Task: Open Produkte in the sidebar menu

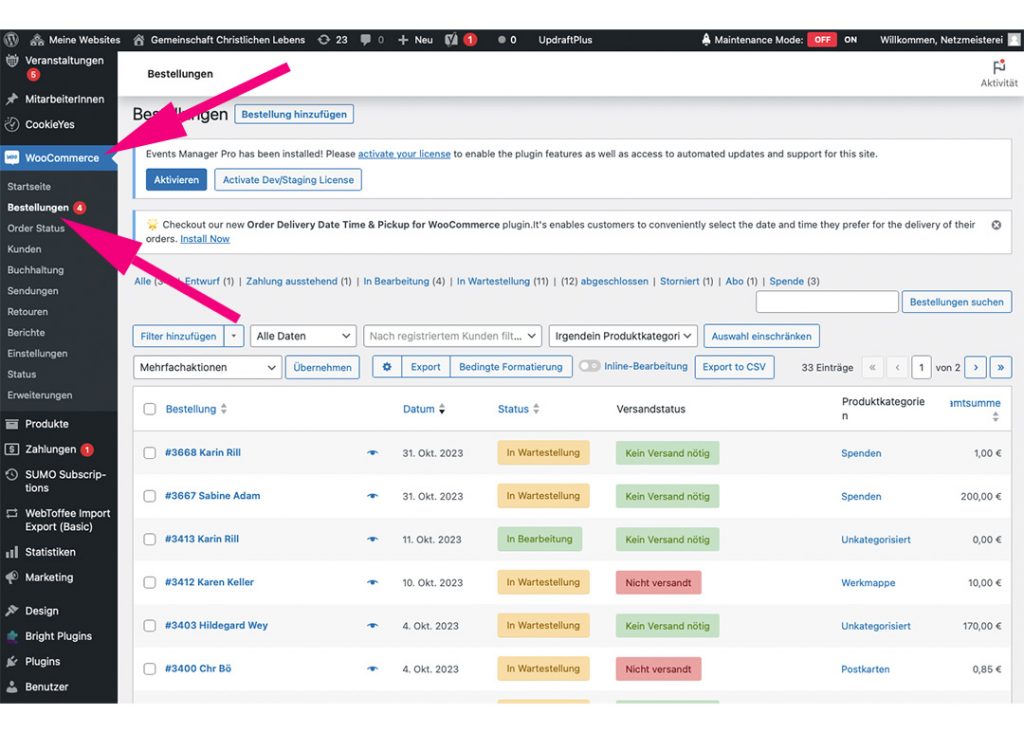Action: [x=47, y=424]
